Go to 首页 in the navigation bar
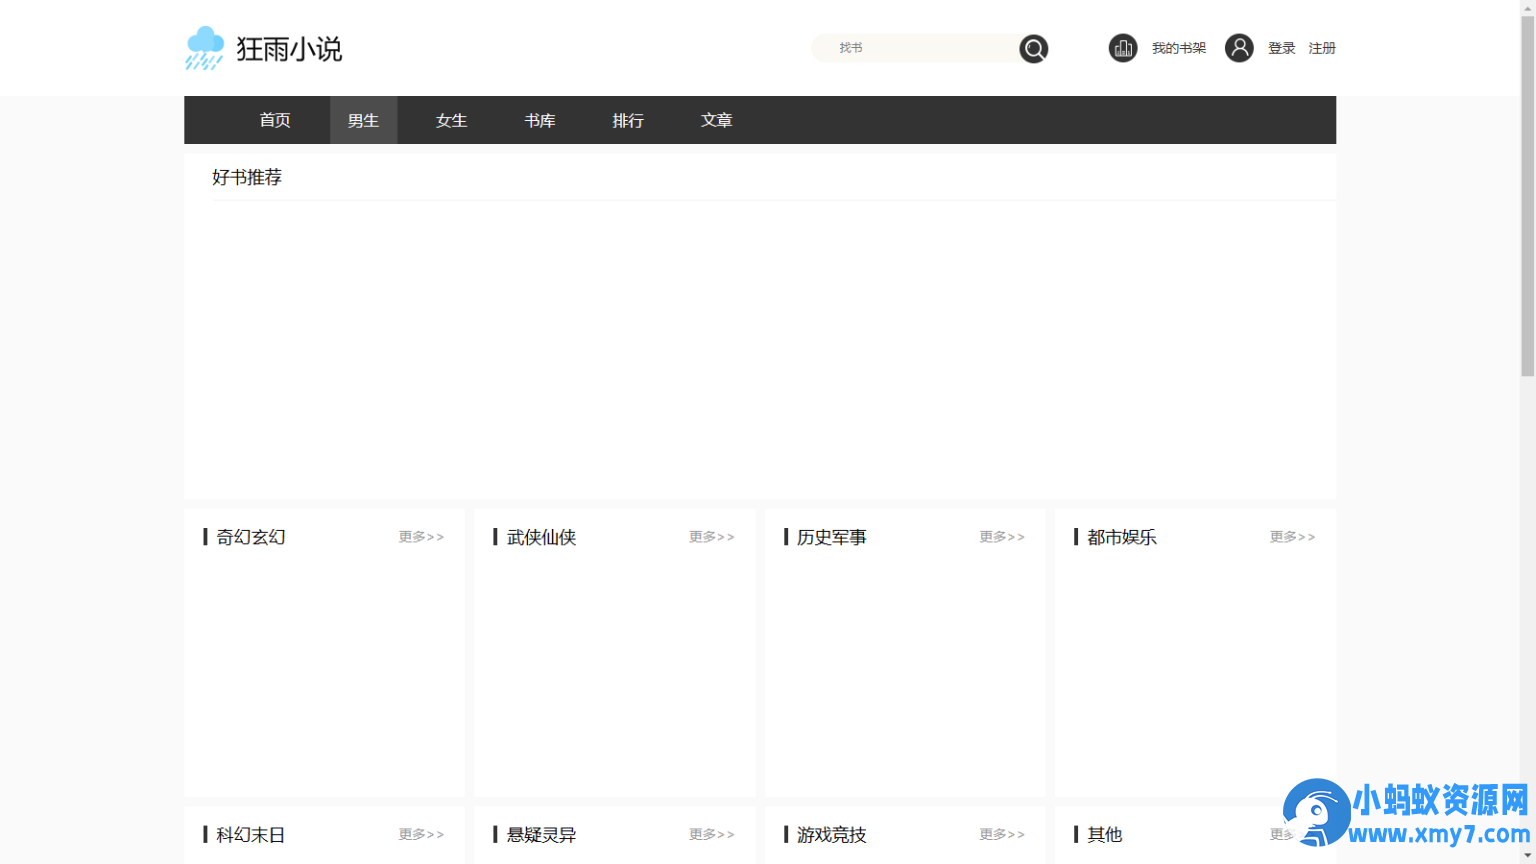Screen dimensions: 1536x864 pyautogui.click(x=275, y=120)
